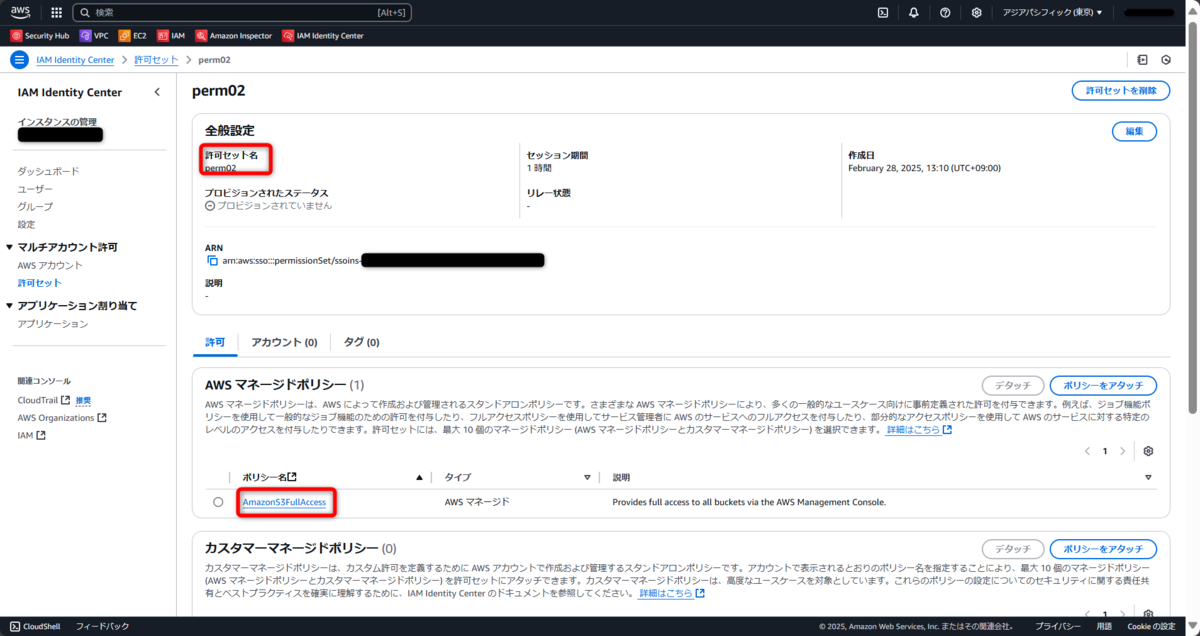The width and height of the screenshot is (1200, 636).
Task: Click the デタッチ button for AWS managed policies
Action: (x=1012, y=386)
